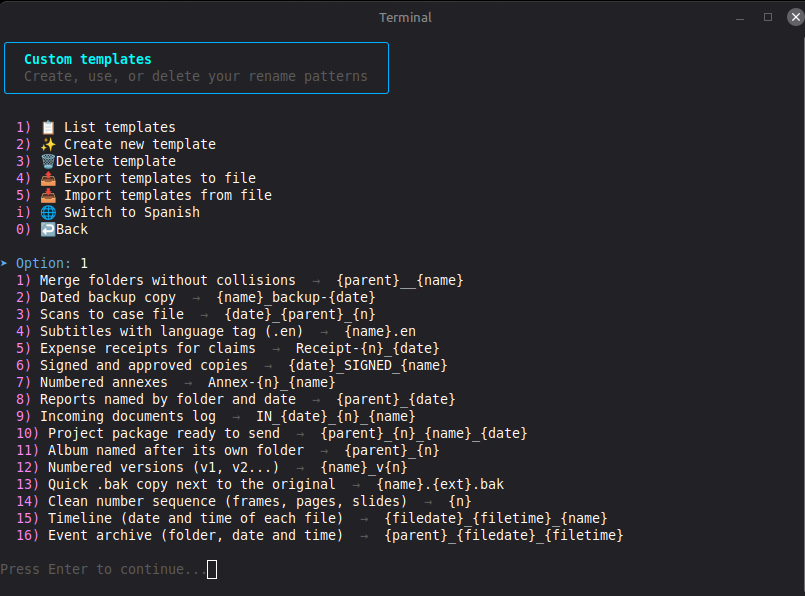Click 'Merge folders without collisions' template row
This screenshot has width=805, height=596.
[x=239, y=280]
